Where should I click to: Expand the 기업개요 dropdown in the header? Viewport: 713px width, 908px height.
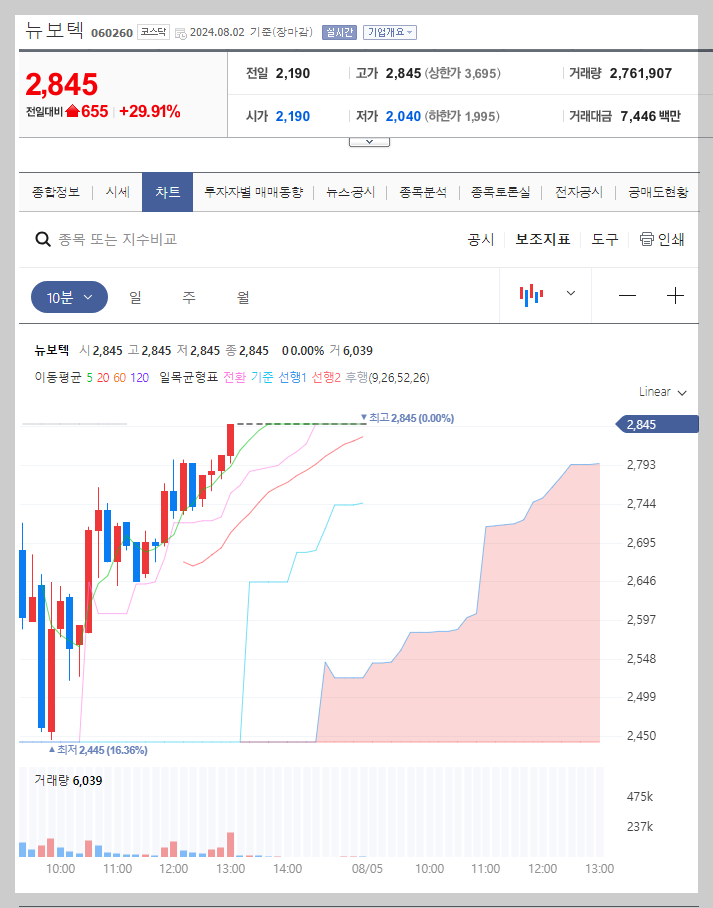pos(391,31)
